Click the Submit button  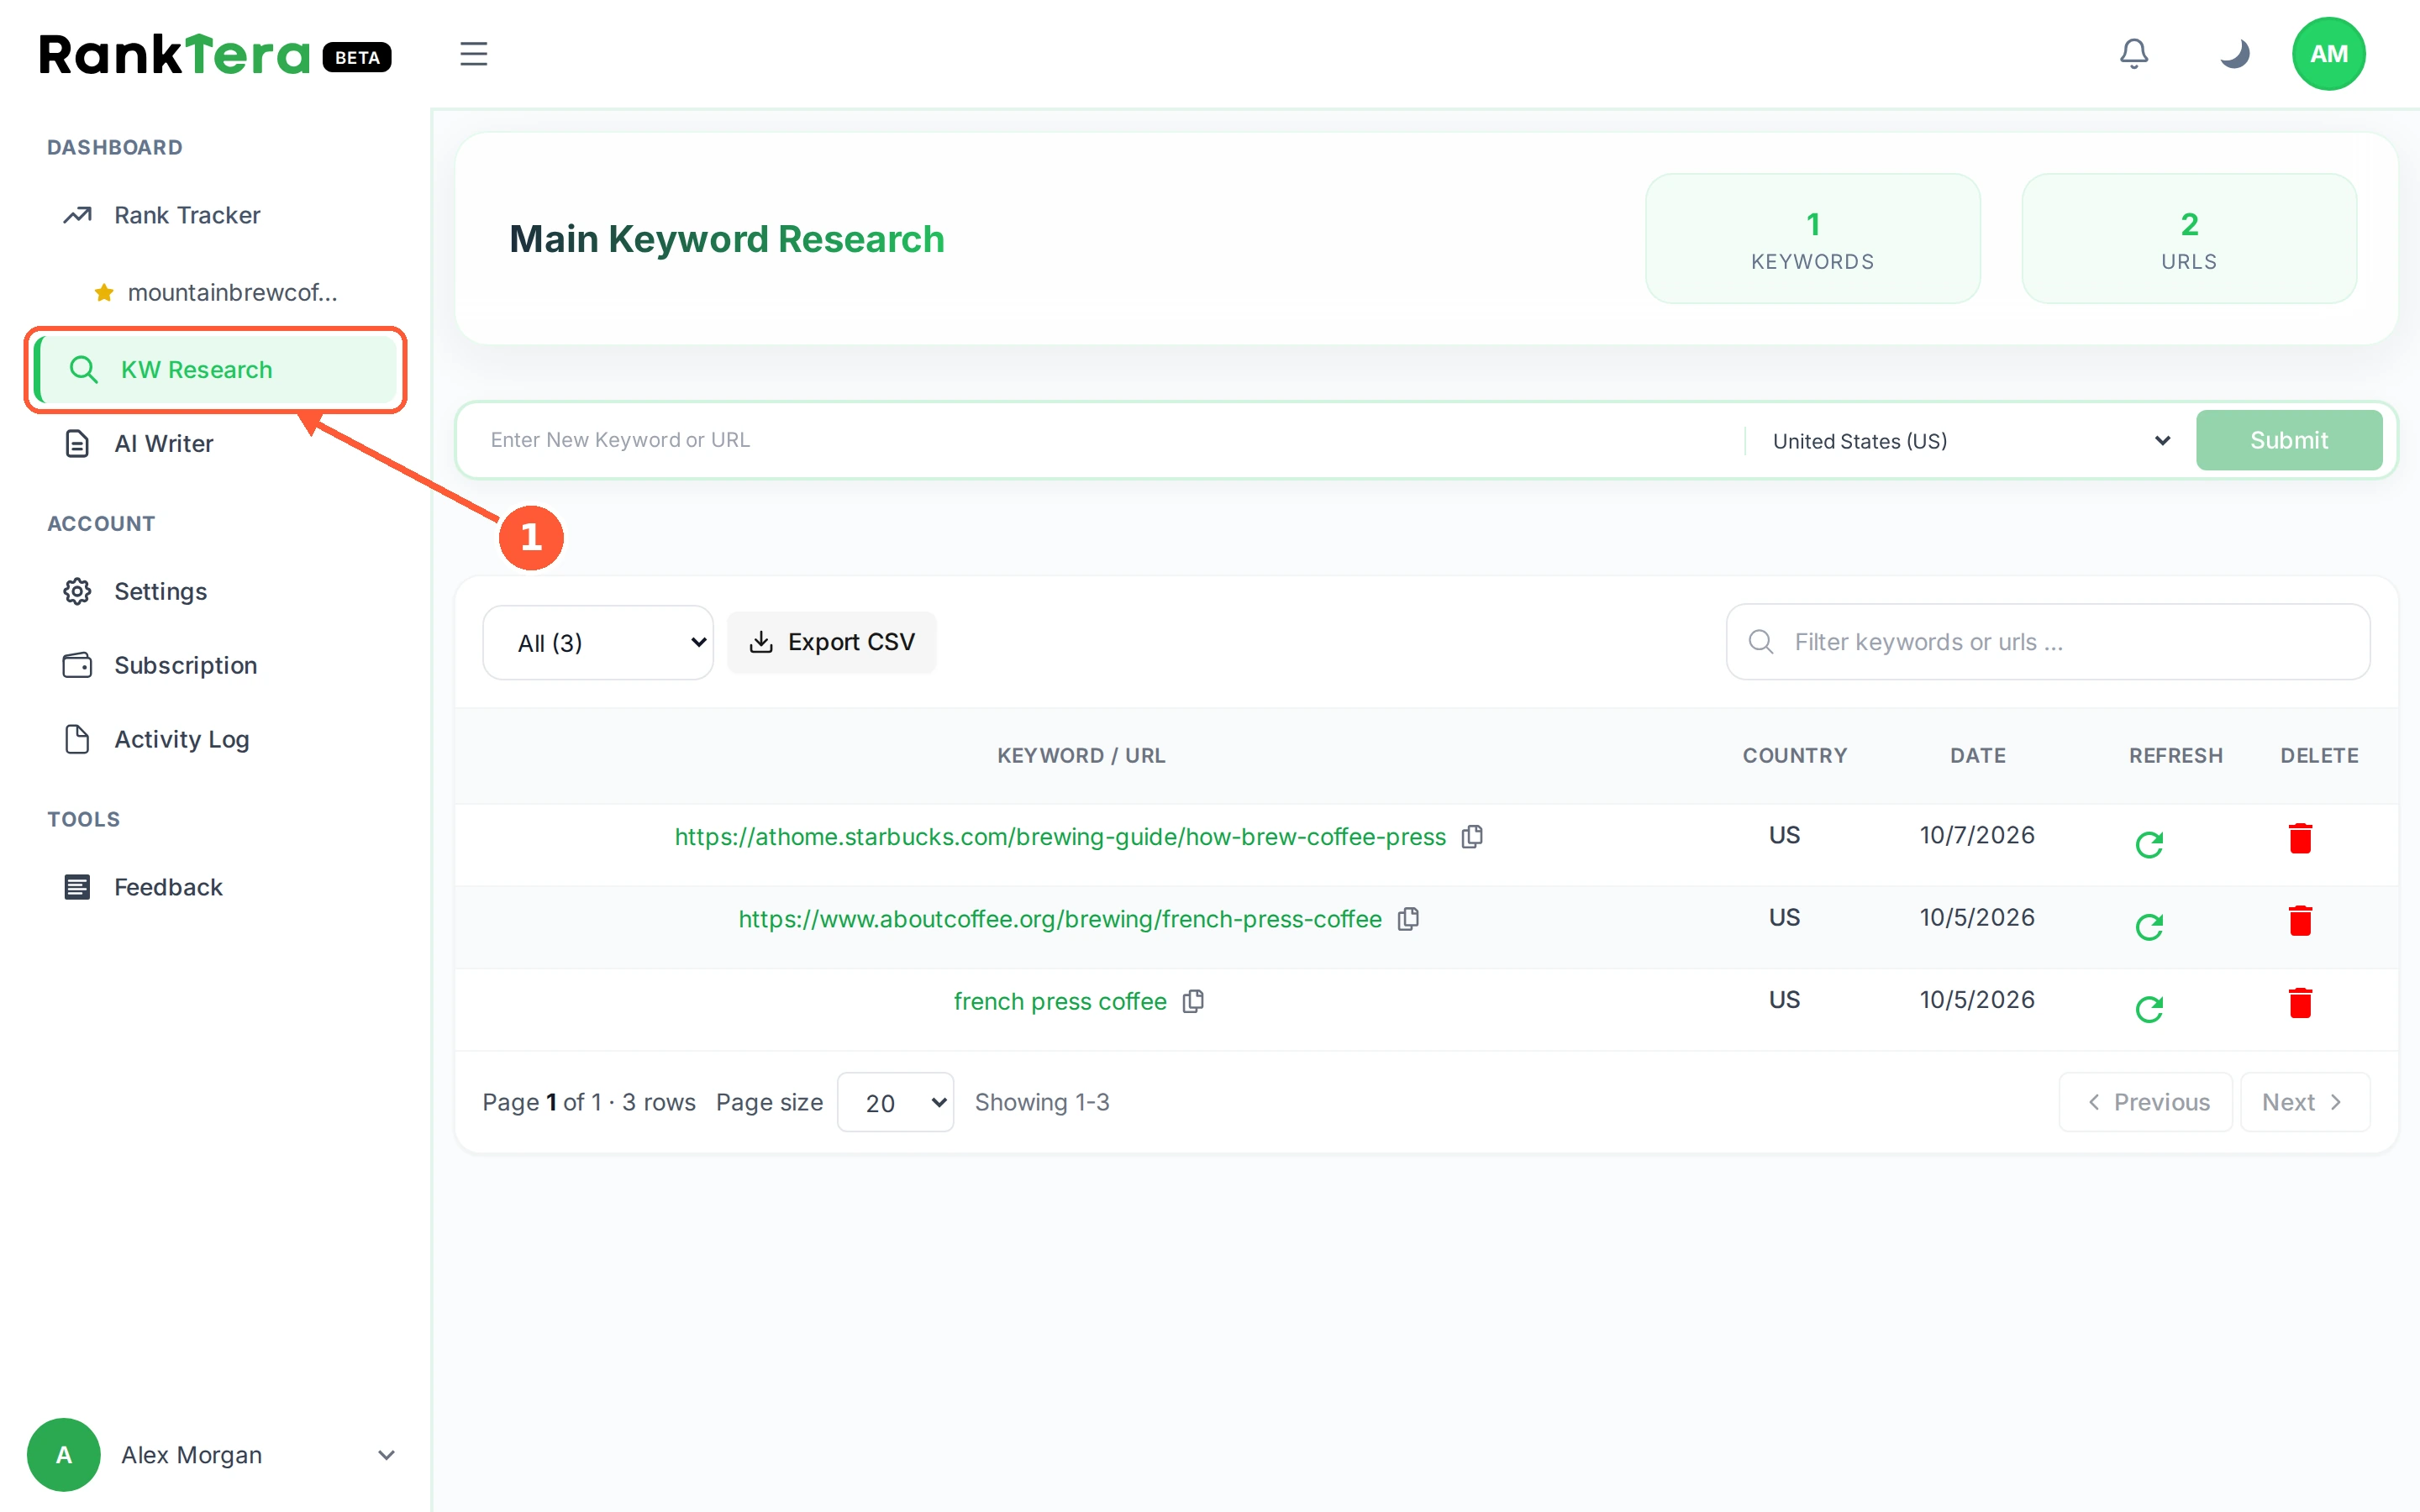coord(2288,440)
